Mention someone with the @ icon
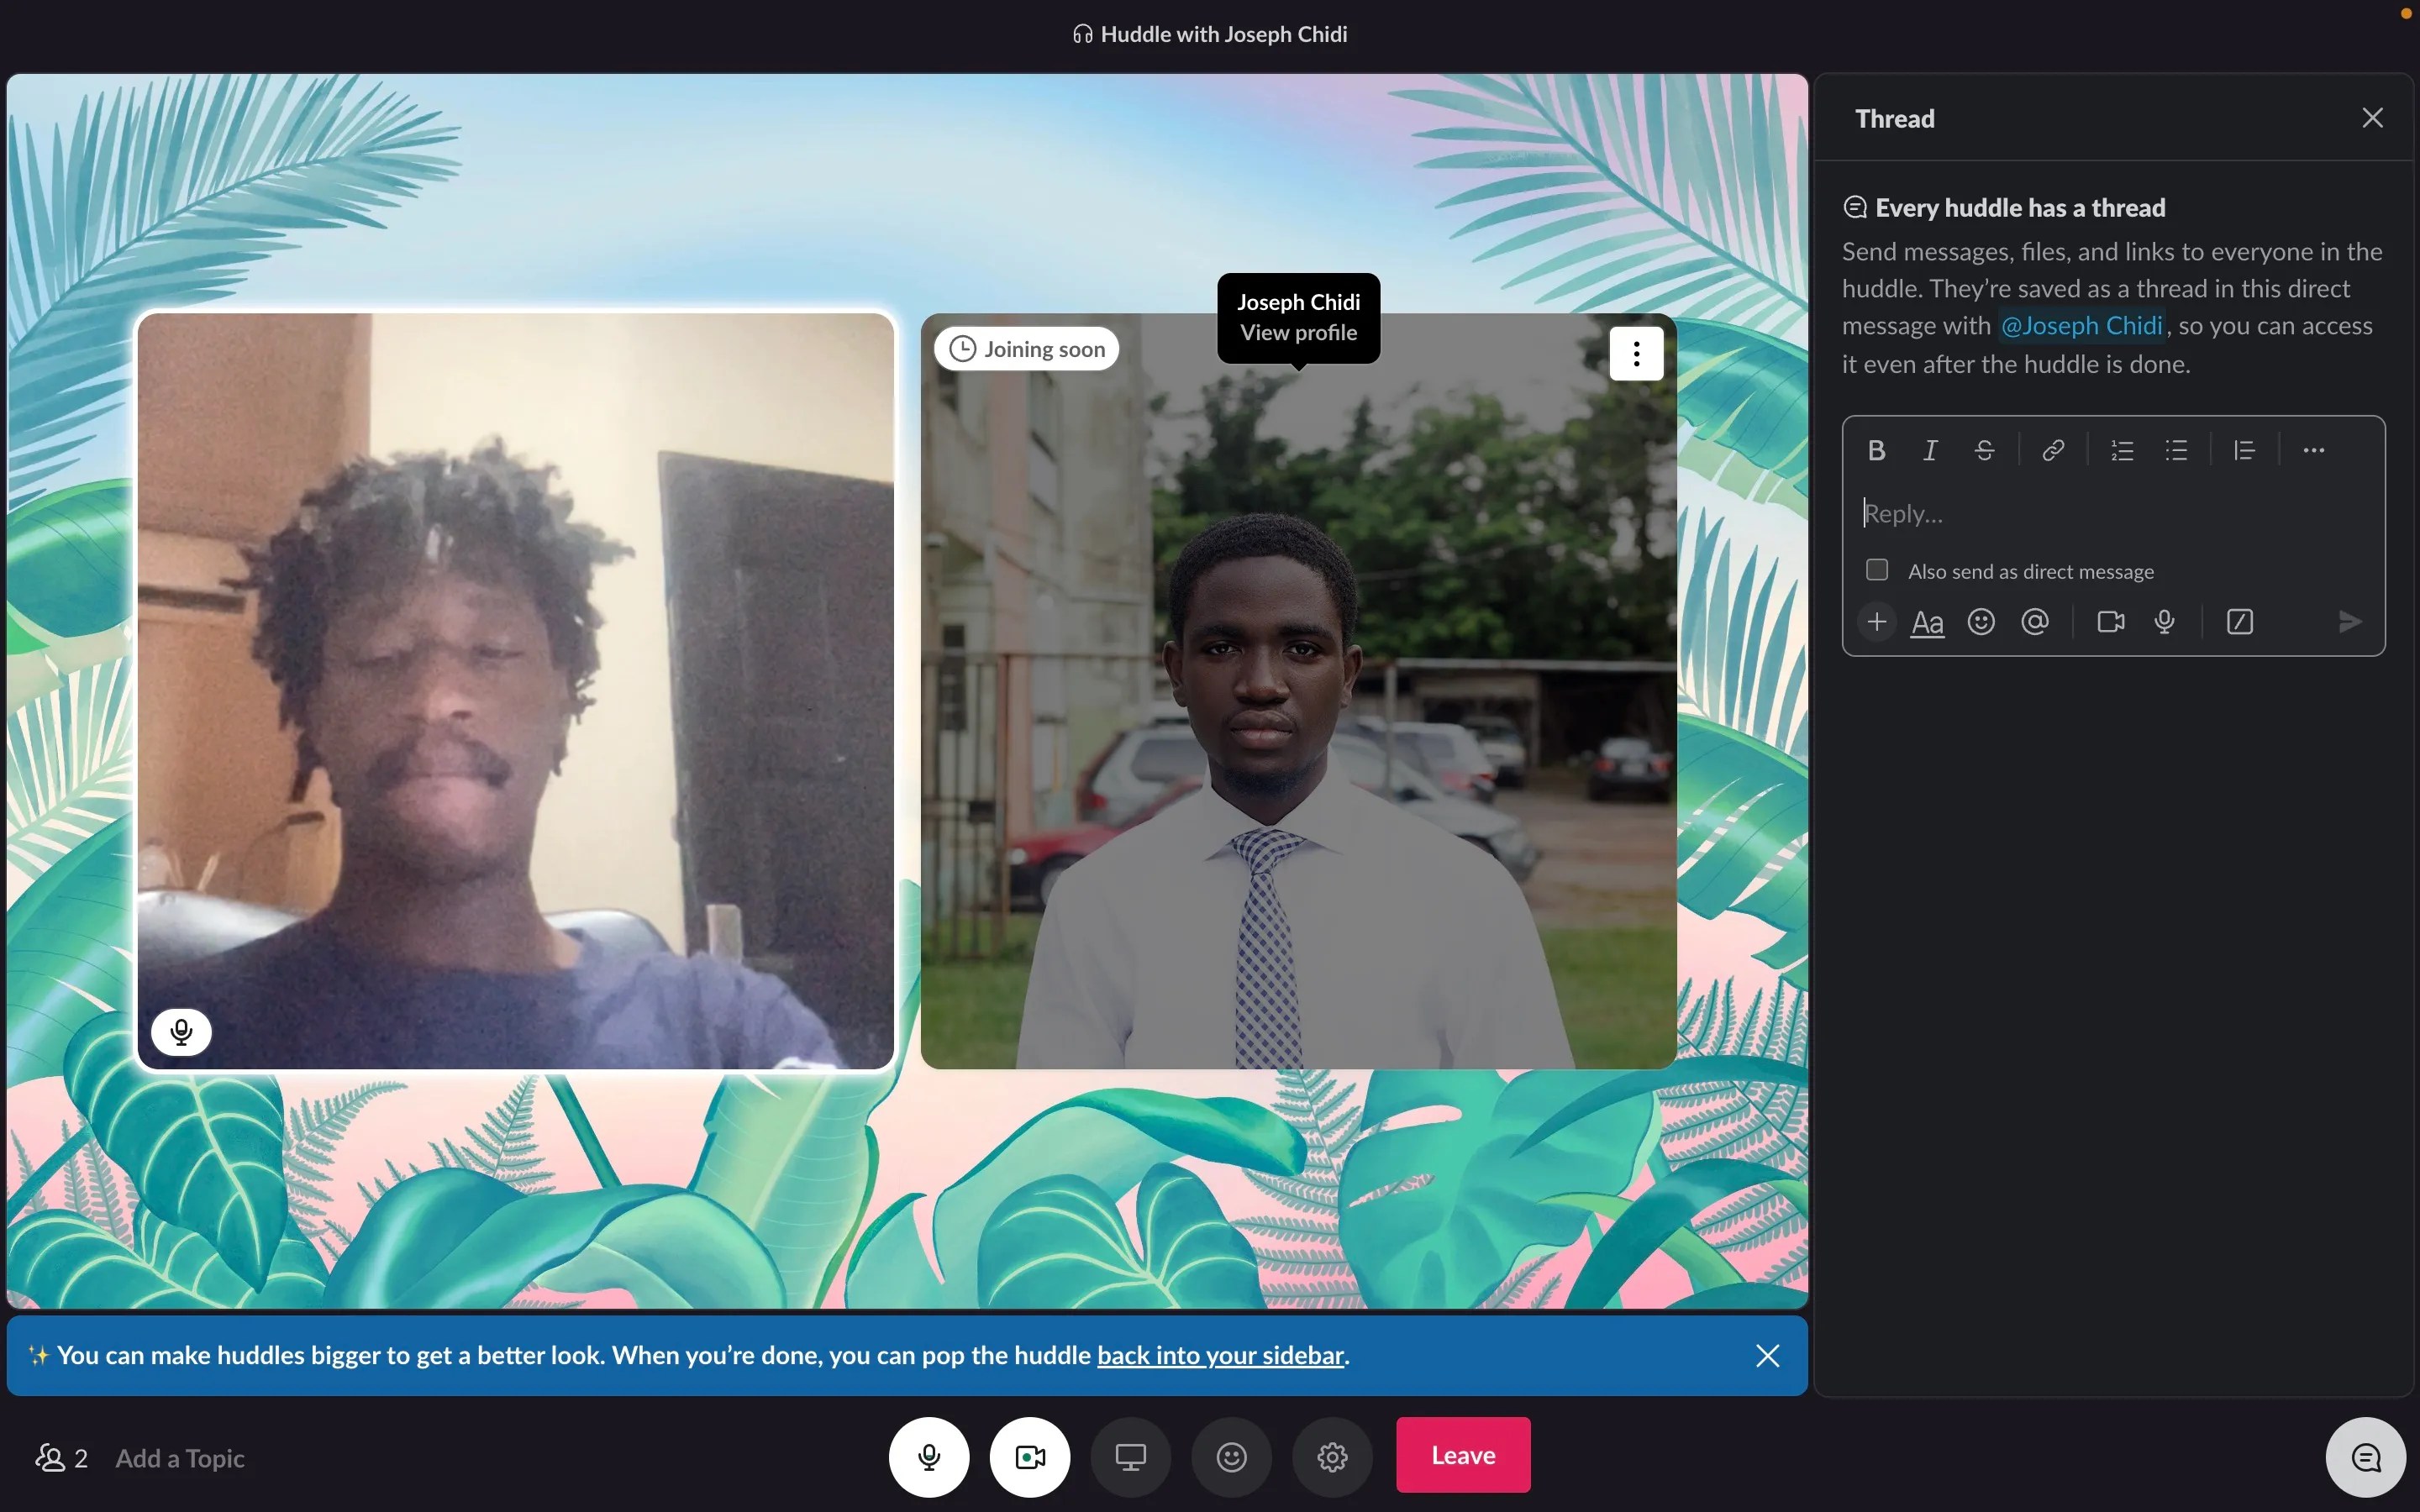Image resolution: width=2420 pixels, height=1512 pixels. click(x=2036, y=621)
